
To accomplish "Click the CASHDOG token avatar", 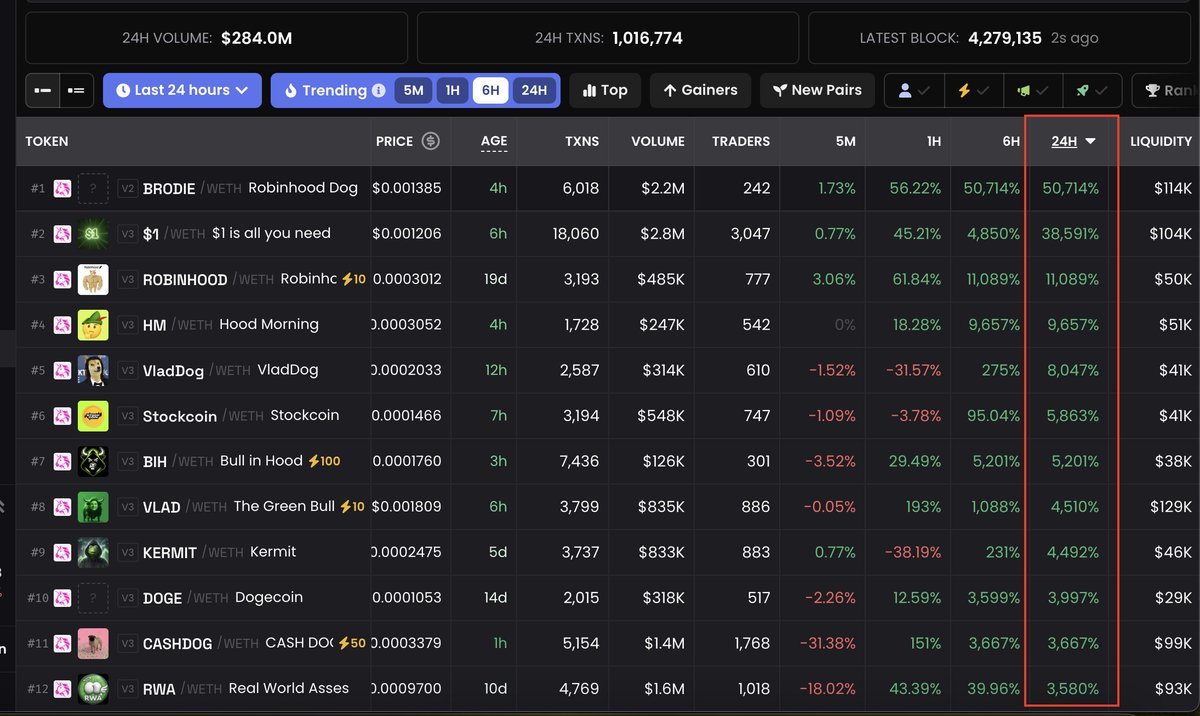I will (x=93, y=643).
